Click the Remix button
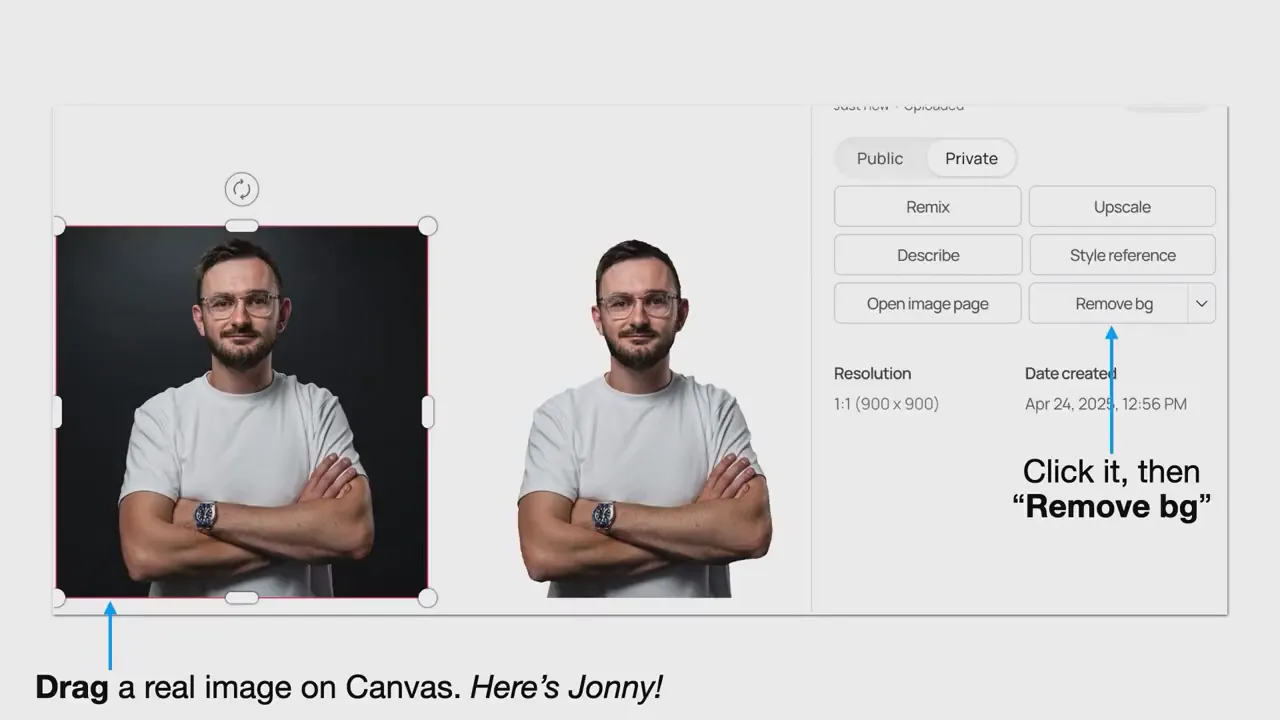Screen dimensions: 1280x720 [x=928, y=207]
